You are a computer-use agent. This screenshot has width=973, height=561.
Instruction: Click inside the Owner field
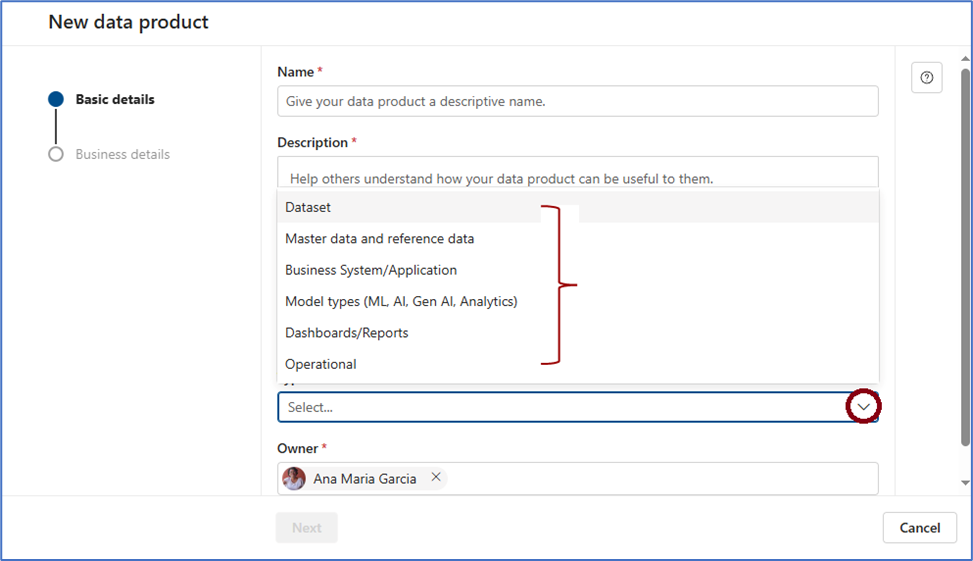click(578, 478)
